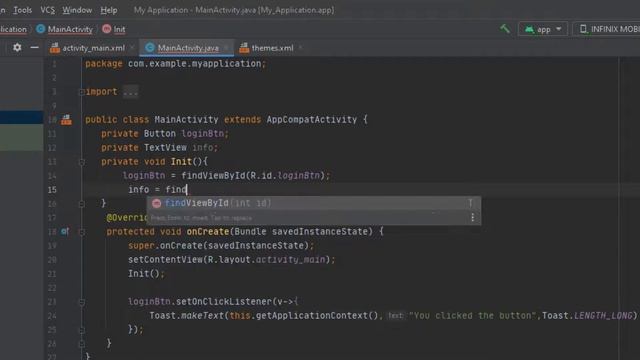Collapse the Init method fold marker

82,162
